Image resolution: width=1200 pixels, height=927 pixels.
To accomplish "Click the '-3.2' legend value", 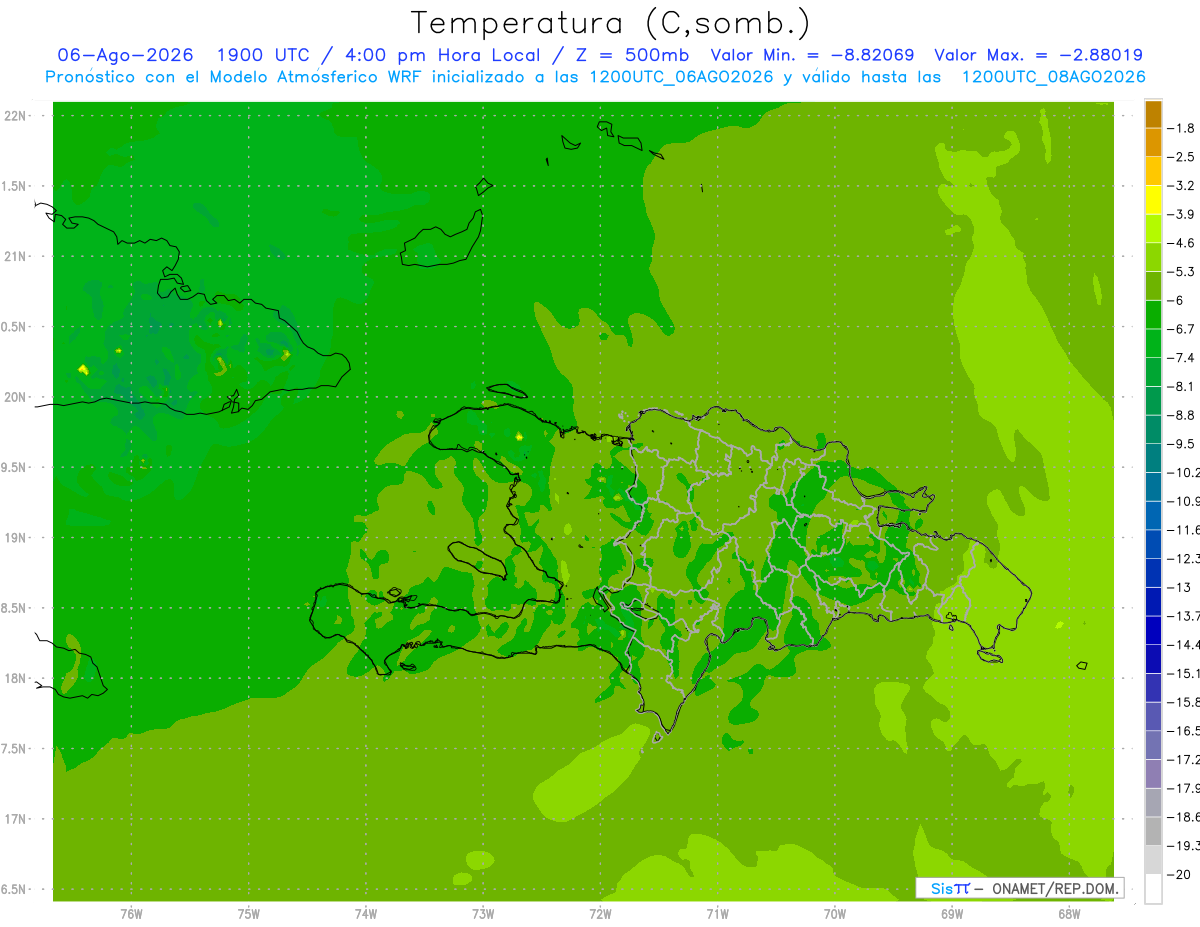I will click(x=1183, y=186).
